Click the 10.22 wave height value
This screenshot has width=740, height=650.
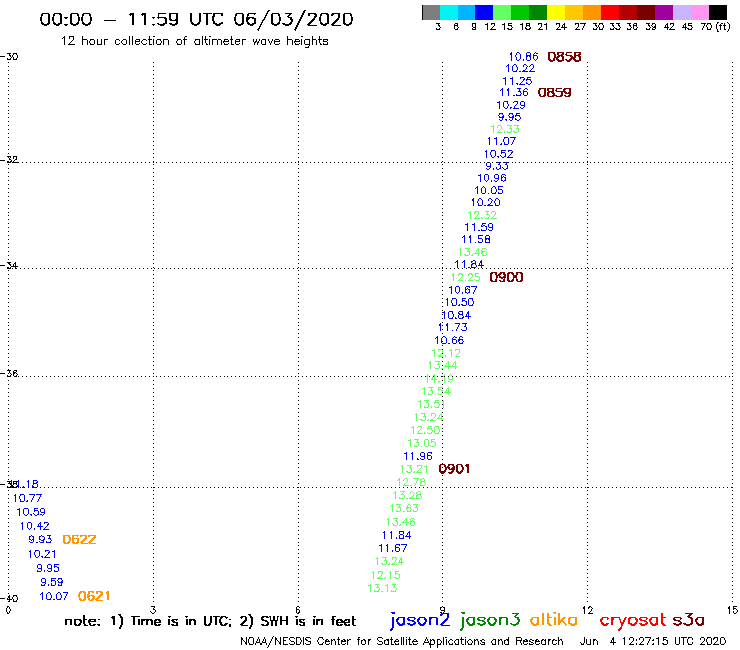click(x=520, y=68)
